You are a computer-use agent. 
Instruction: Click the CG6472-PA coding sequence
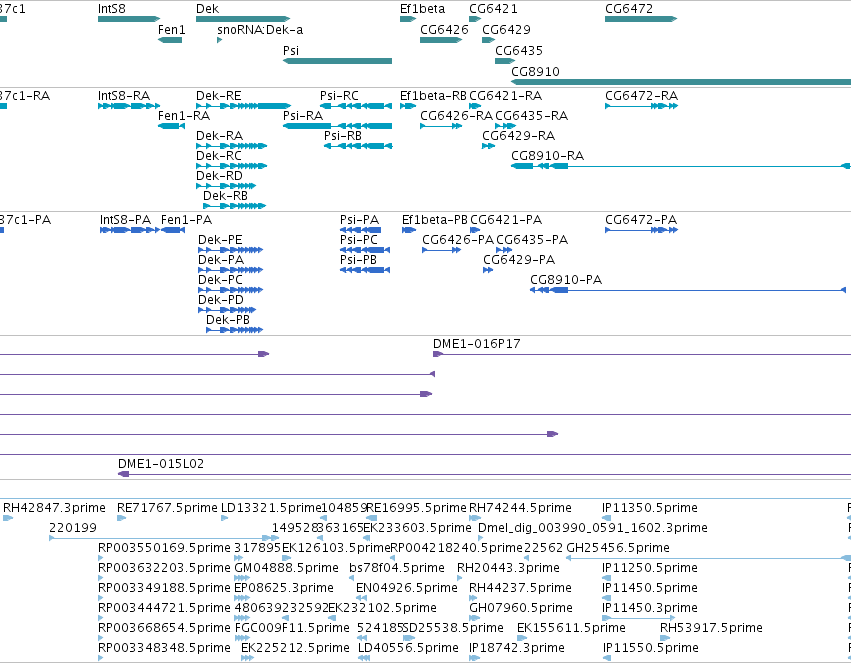[641, 230]
